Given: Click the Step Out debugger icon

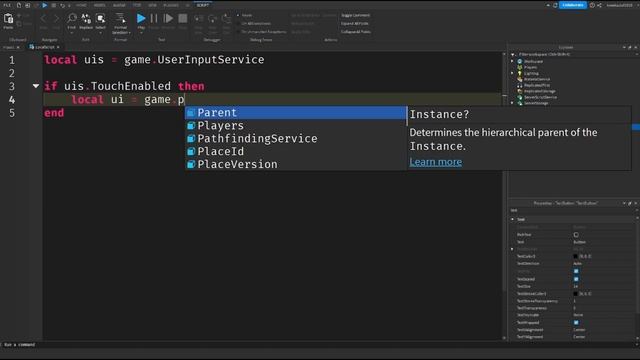Looking at the screenshot, I should 227,19.
